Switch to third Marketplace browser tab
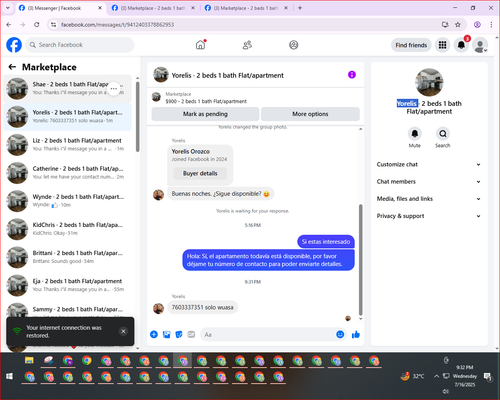The height and width of the screenshot is (400, 500). 246,8
